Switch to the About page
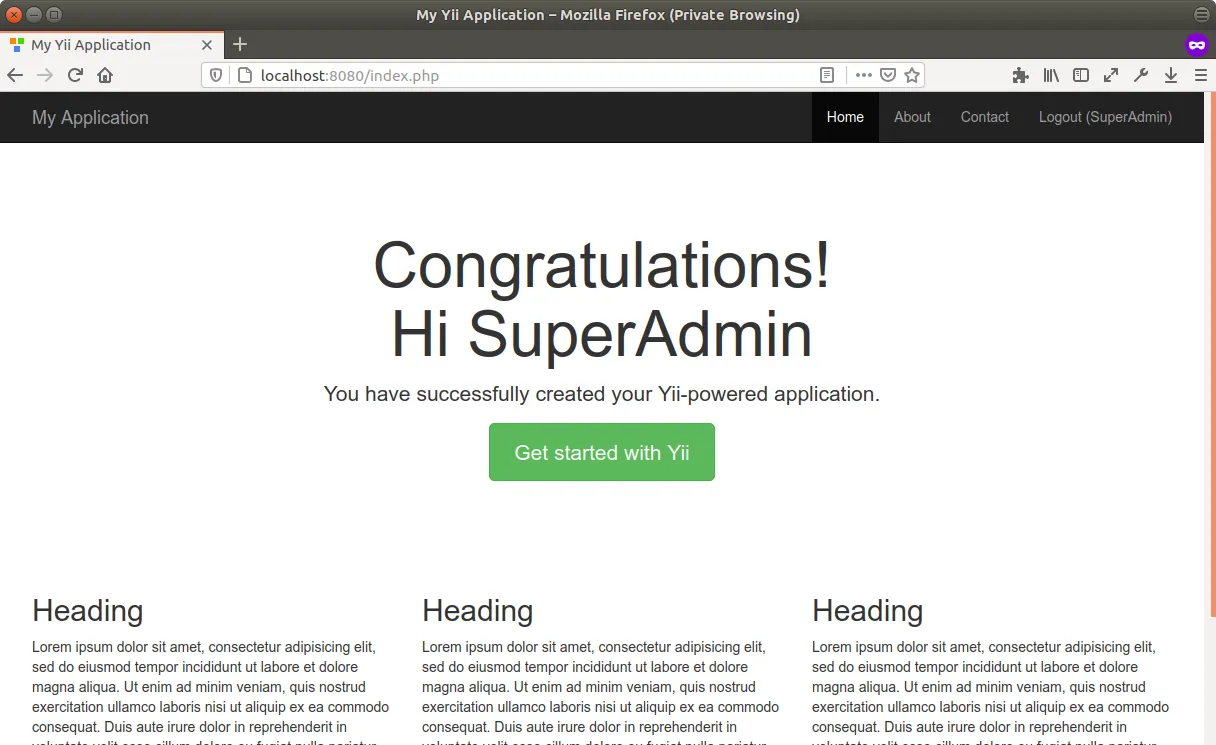The image size is (1216, 745). [911, 117]
